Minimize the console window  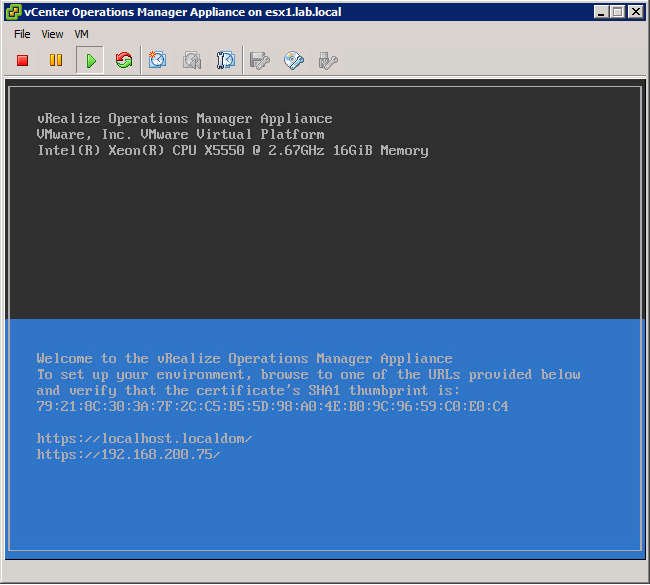601,12
